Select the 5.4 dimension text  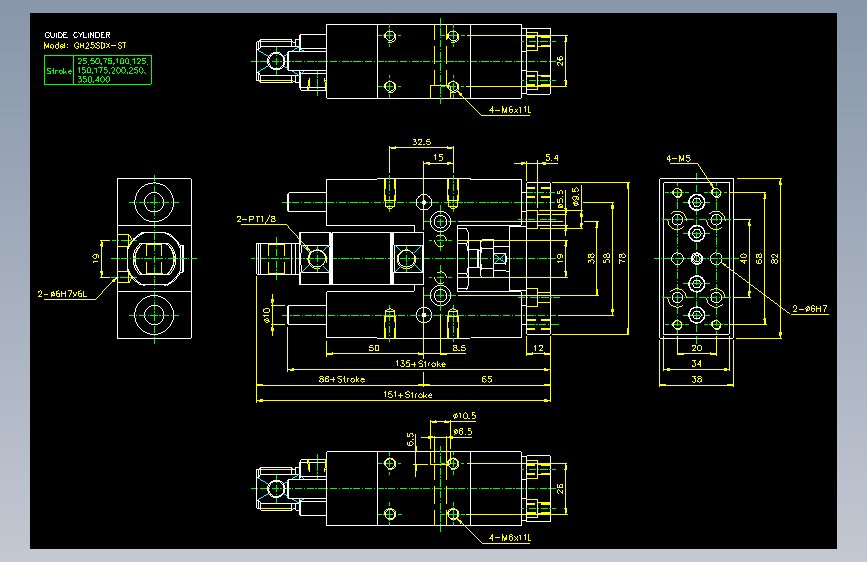pos(551,158)
